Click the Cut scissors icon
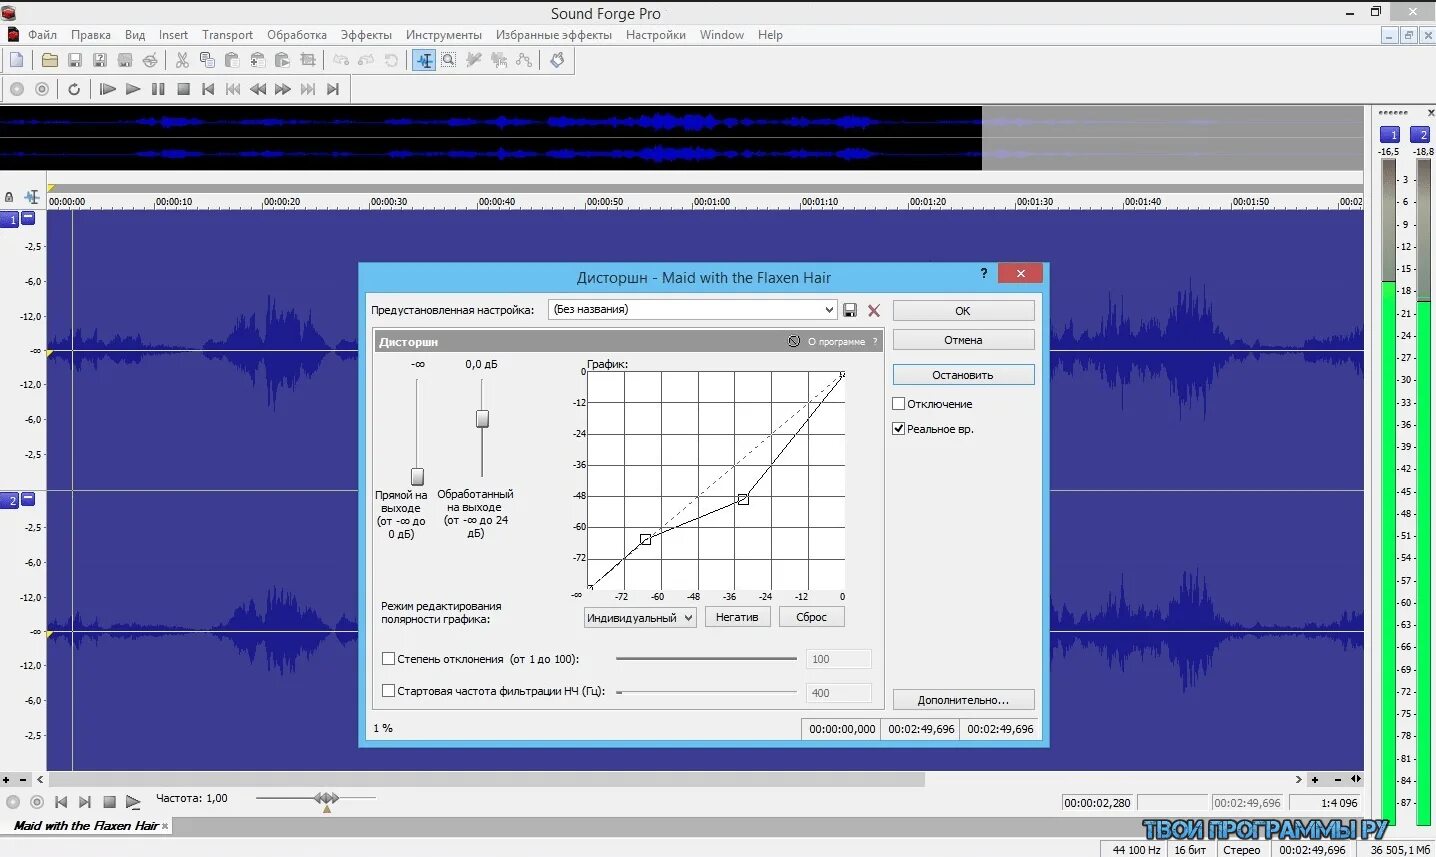 pos(182,60)
